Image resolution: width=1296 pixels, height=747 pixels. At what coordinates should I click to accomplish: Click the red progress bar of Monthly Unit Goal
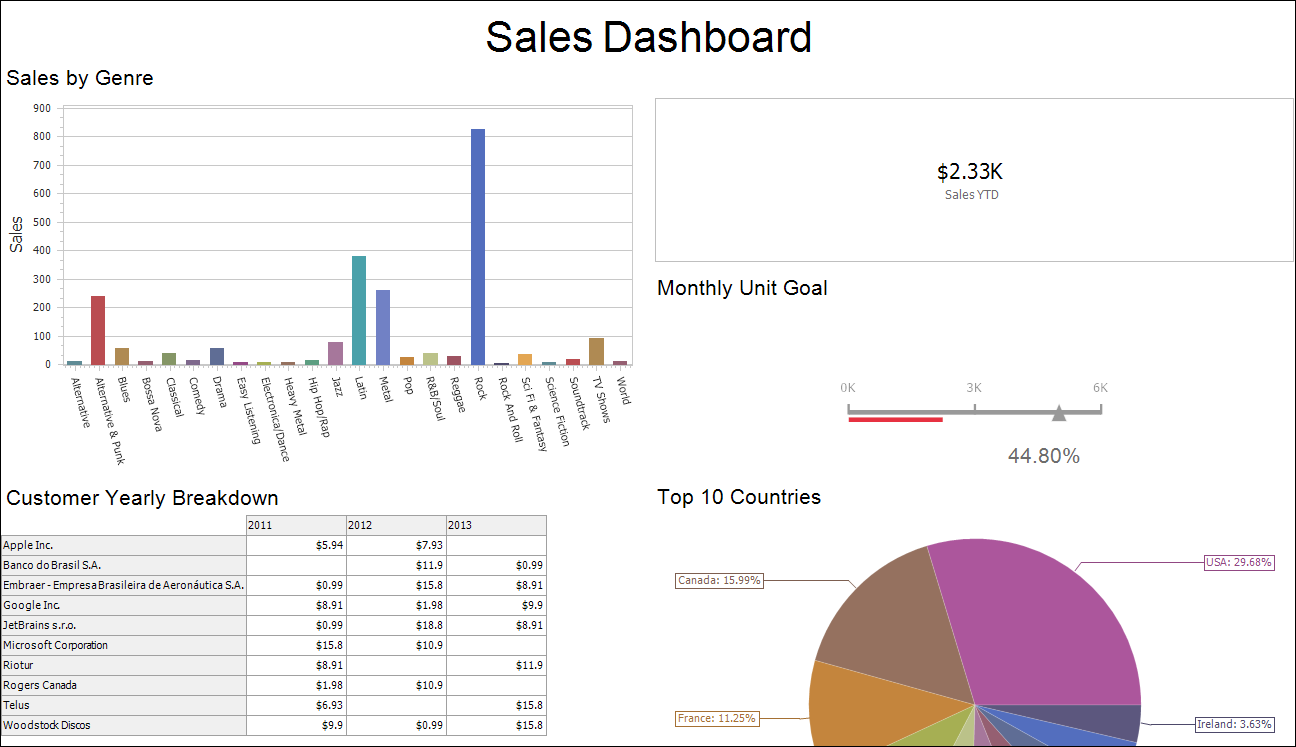895,420
